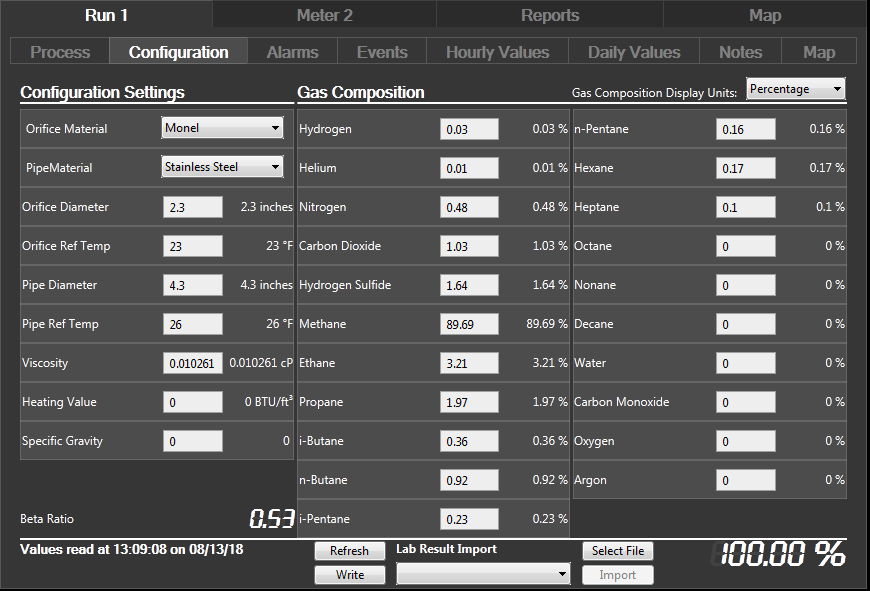
Task: Click the Events sub-tab
Action: pos(382,52)
